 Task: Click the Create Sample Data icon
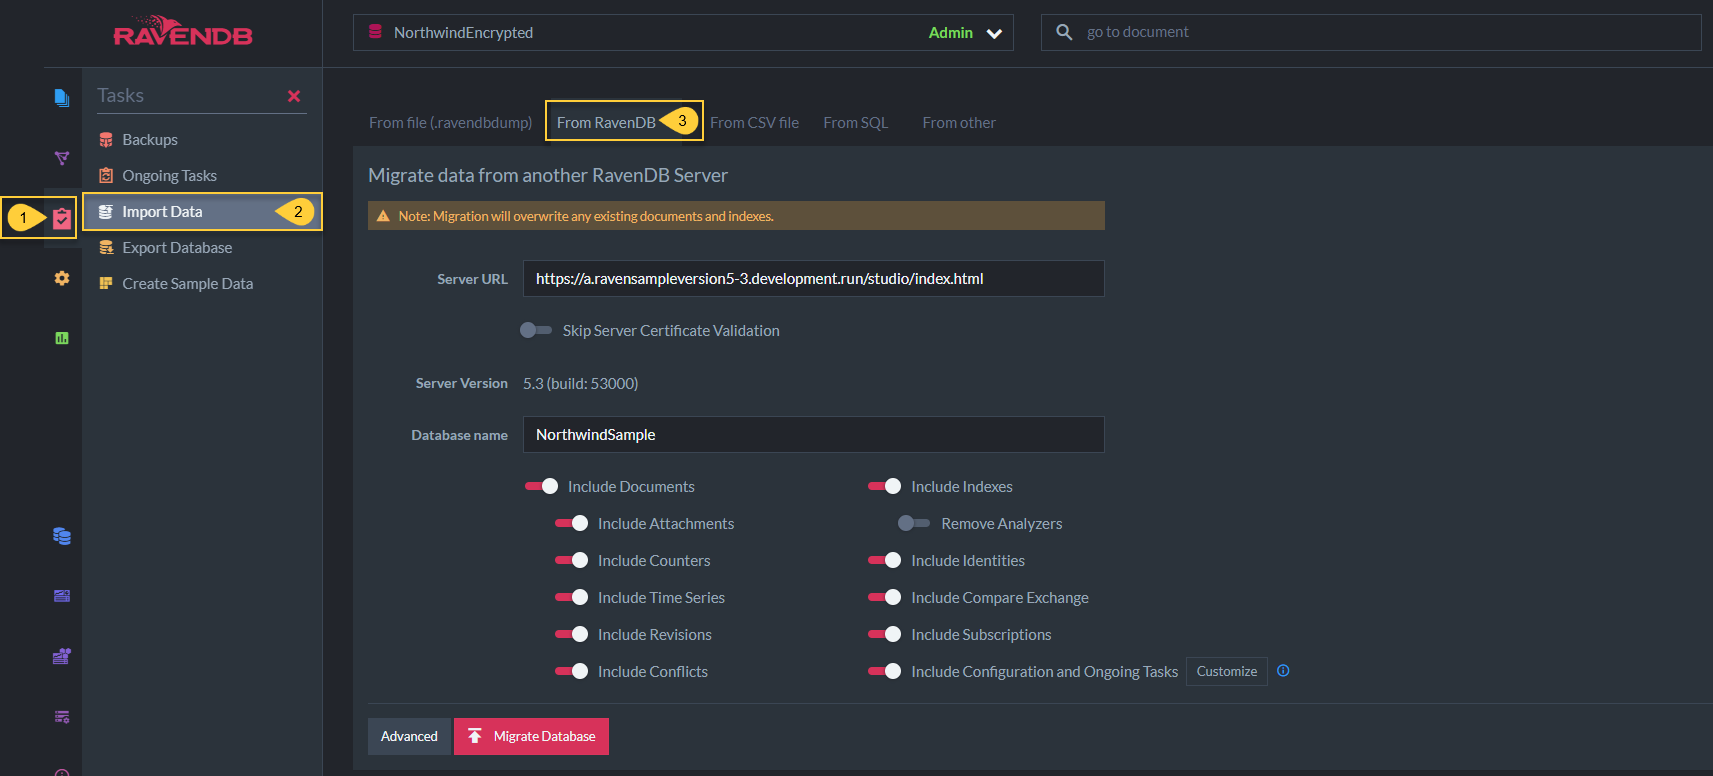point(106,284)
